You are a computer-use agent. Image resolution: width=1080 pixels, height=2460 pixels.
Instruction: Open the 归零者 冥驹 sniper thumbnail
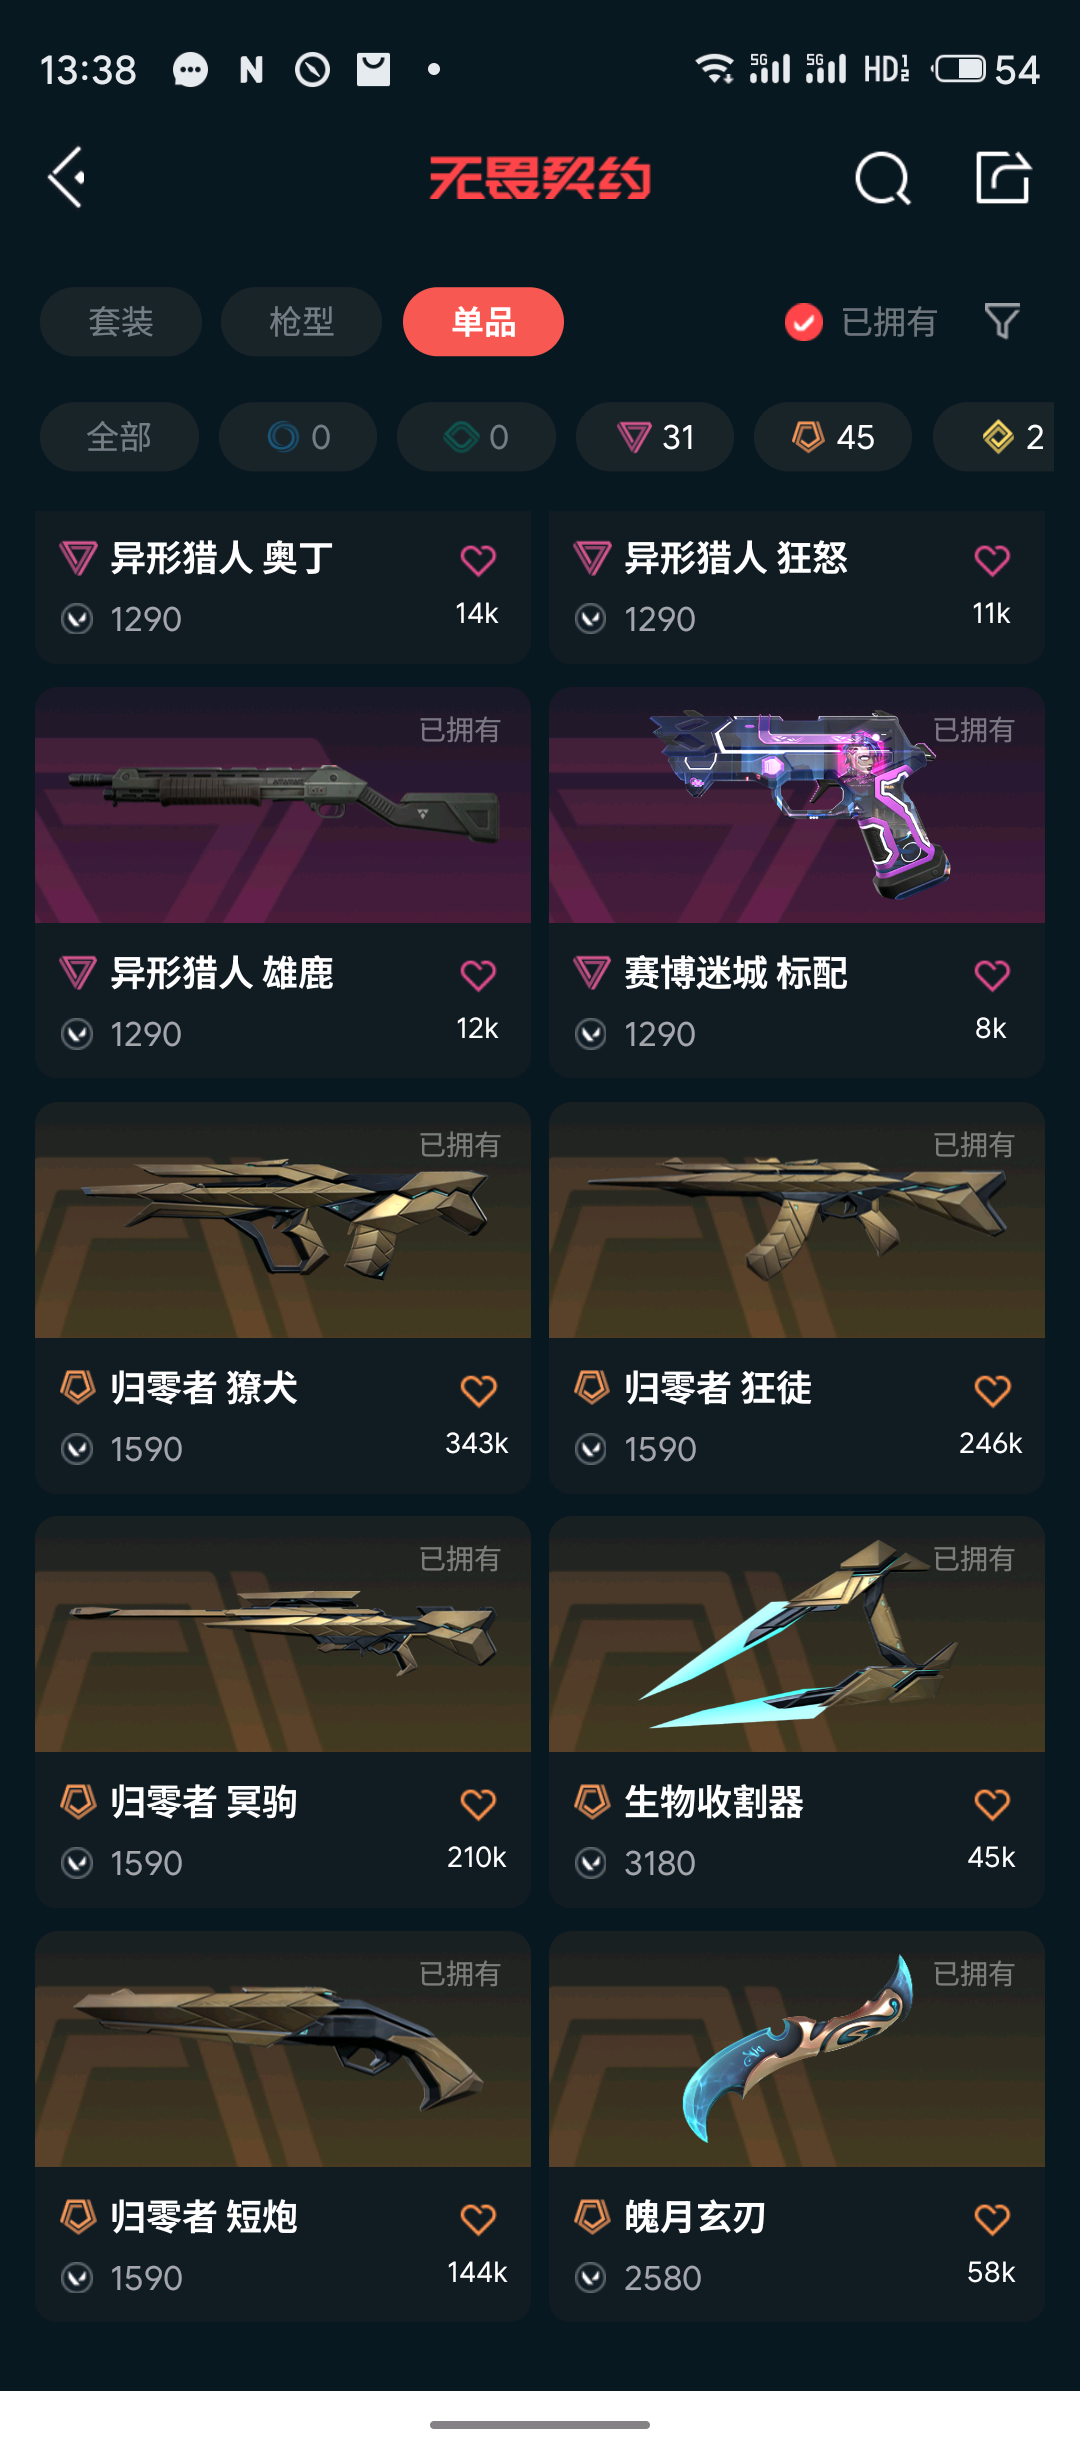click(x=283, y=1634)
